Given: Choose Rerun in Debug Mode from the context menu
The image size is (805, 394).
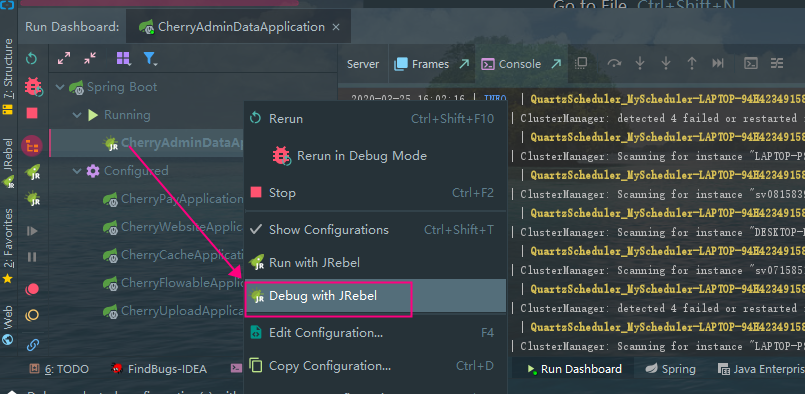Looking at the screenshot, I should (x=375, y=155).
